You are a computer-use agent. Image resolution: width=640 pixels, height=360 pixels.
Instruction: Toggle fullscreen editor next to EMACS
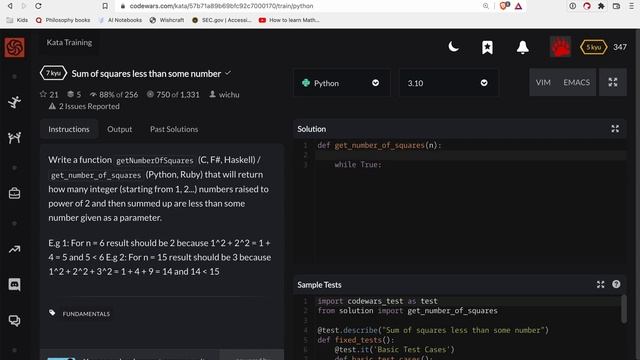[613, 82]
